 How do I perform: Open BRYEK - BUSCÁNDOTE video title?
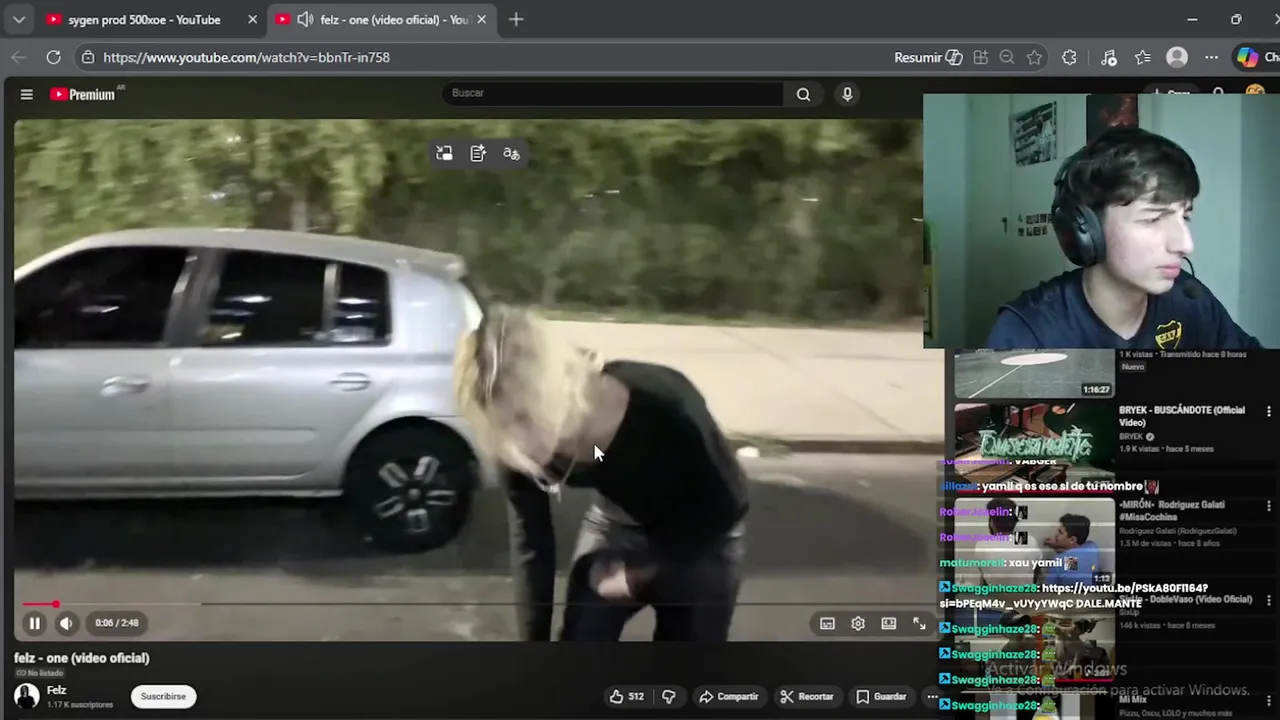(x=1181, y=416)
